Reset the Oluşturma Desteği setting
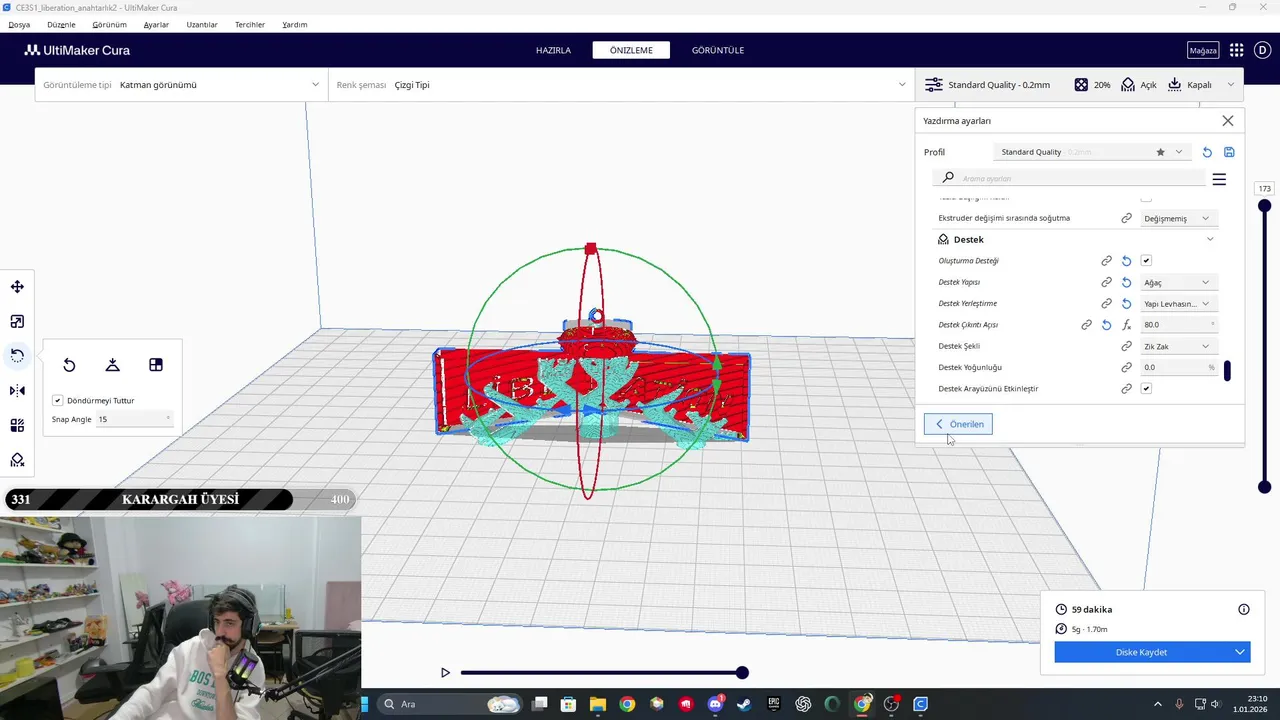 point(1126,261)
